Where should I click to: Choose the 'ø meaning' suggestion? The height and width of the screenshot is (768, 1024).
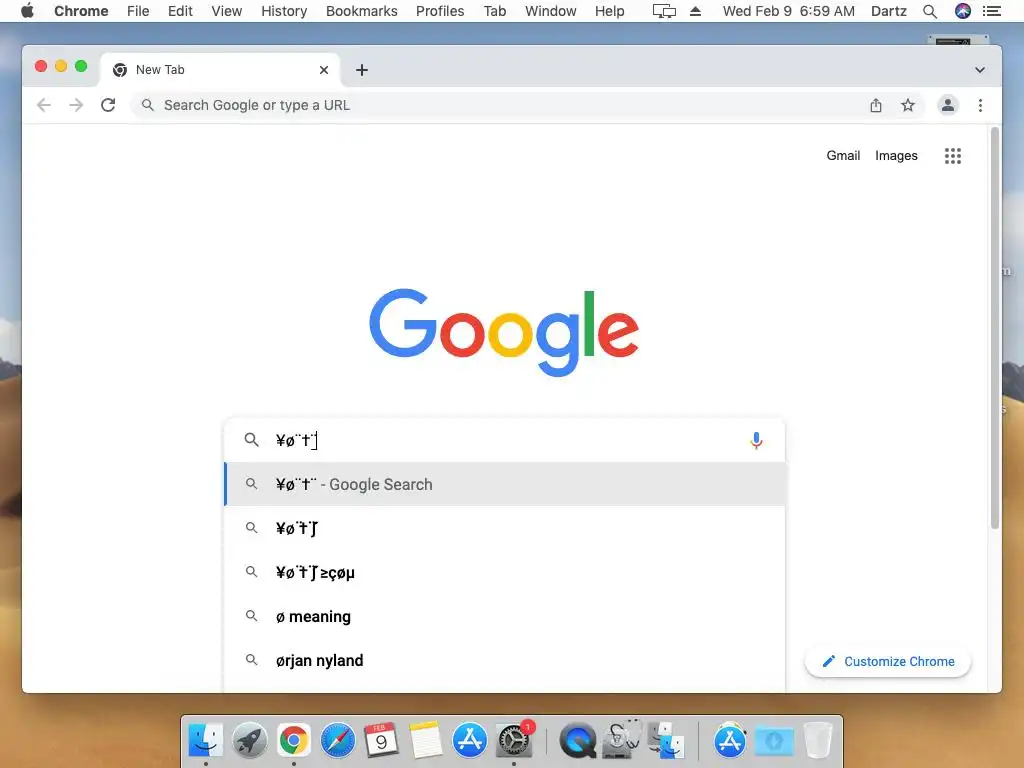click(x=505, y=616)
